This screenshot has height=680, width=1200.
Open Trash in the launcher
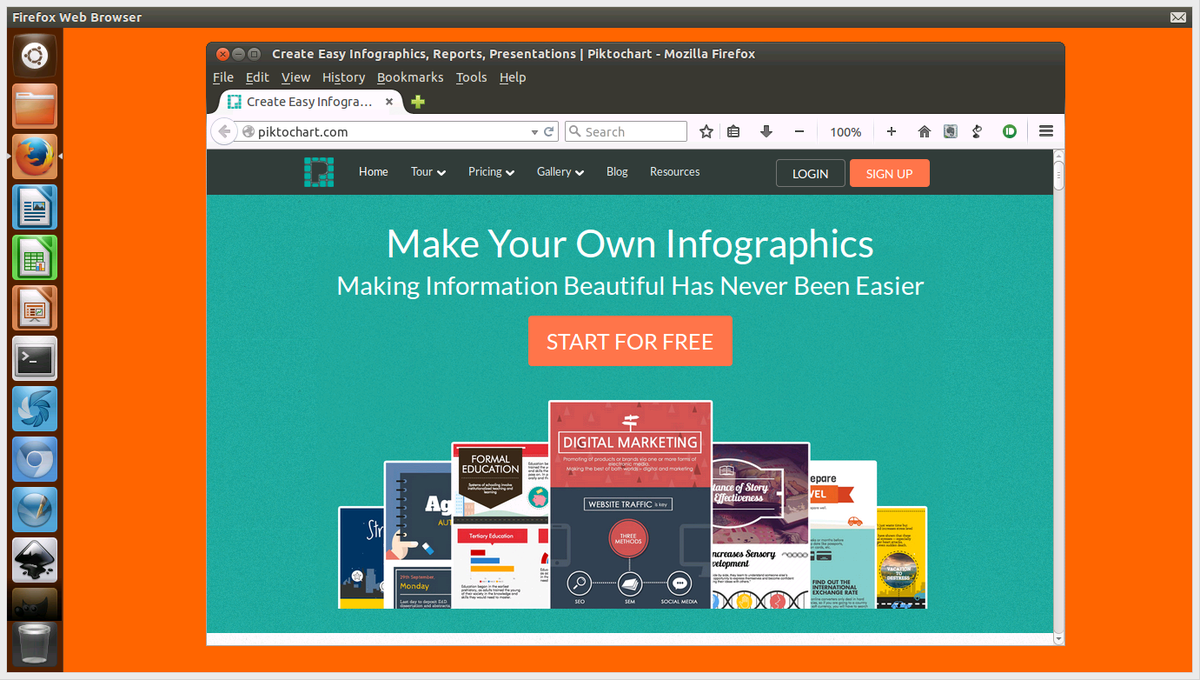click(35, 645)
